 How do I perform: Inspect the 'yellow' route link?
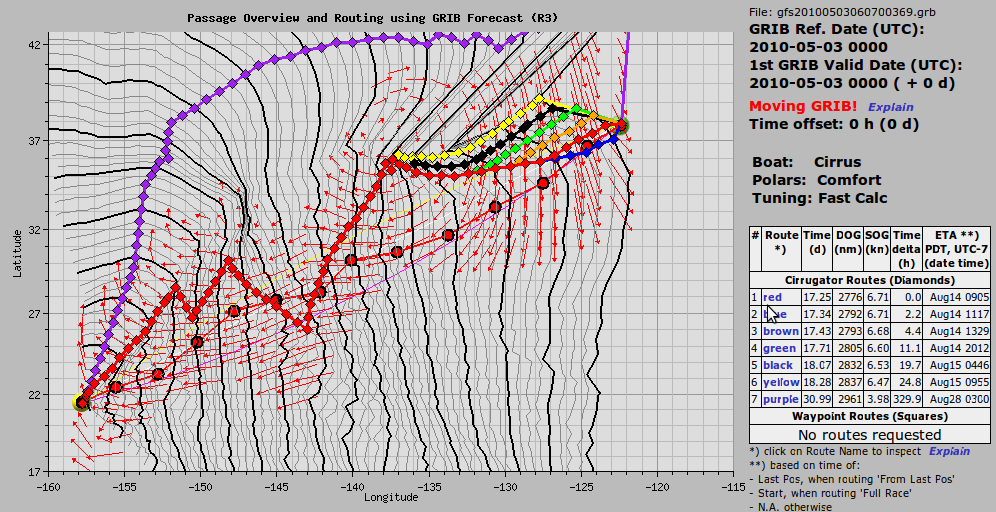click(781, 382)
